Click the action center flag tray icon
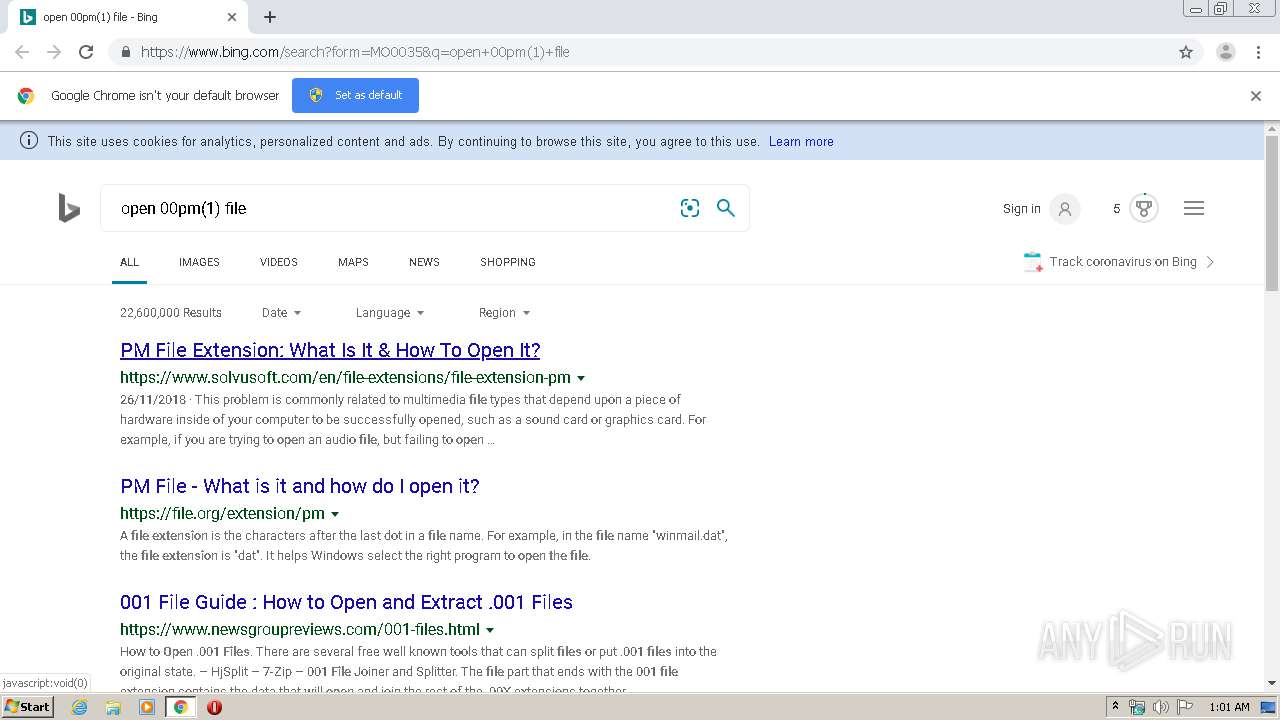 1186,707
